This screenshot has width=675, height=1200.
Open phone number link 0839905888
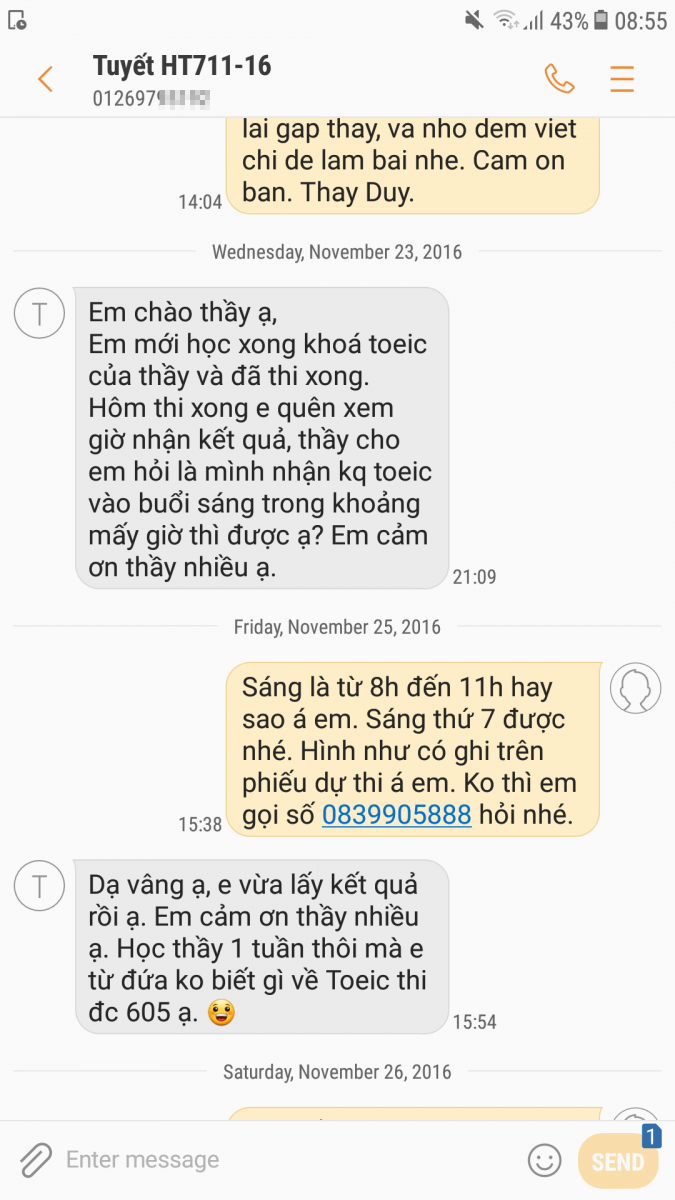pos(396,815)
